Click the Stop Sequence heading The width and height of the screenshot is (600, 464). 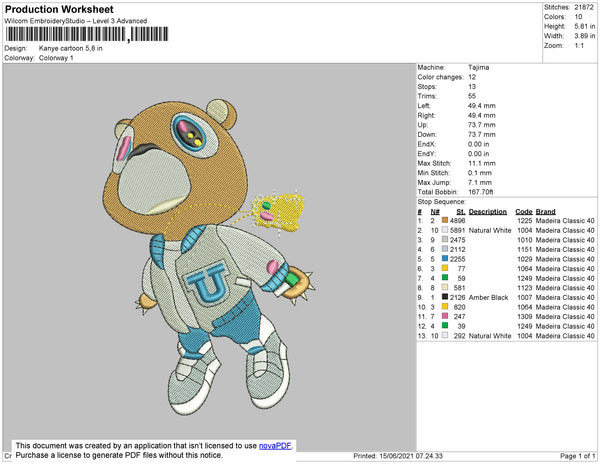tap(442, 202)
